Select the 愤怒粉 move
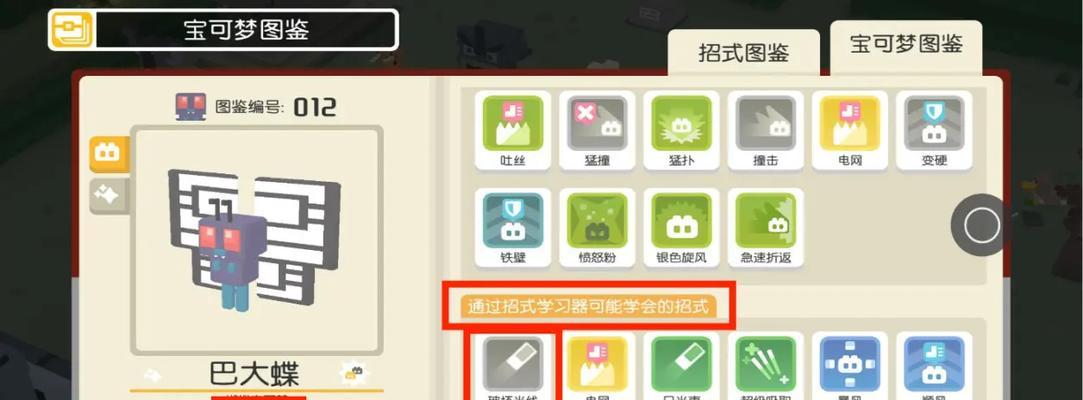The height and width of the screenshot is (400, 1083). tap(597, 227)
